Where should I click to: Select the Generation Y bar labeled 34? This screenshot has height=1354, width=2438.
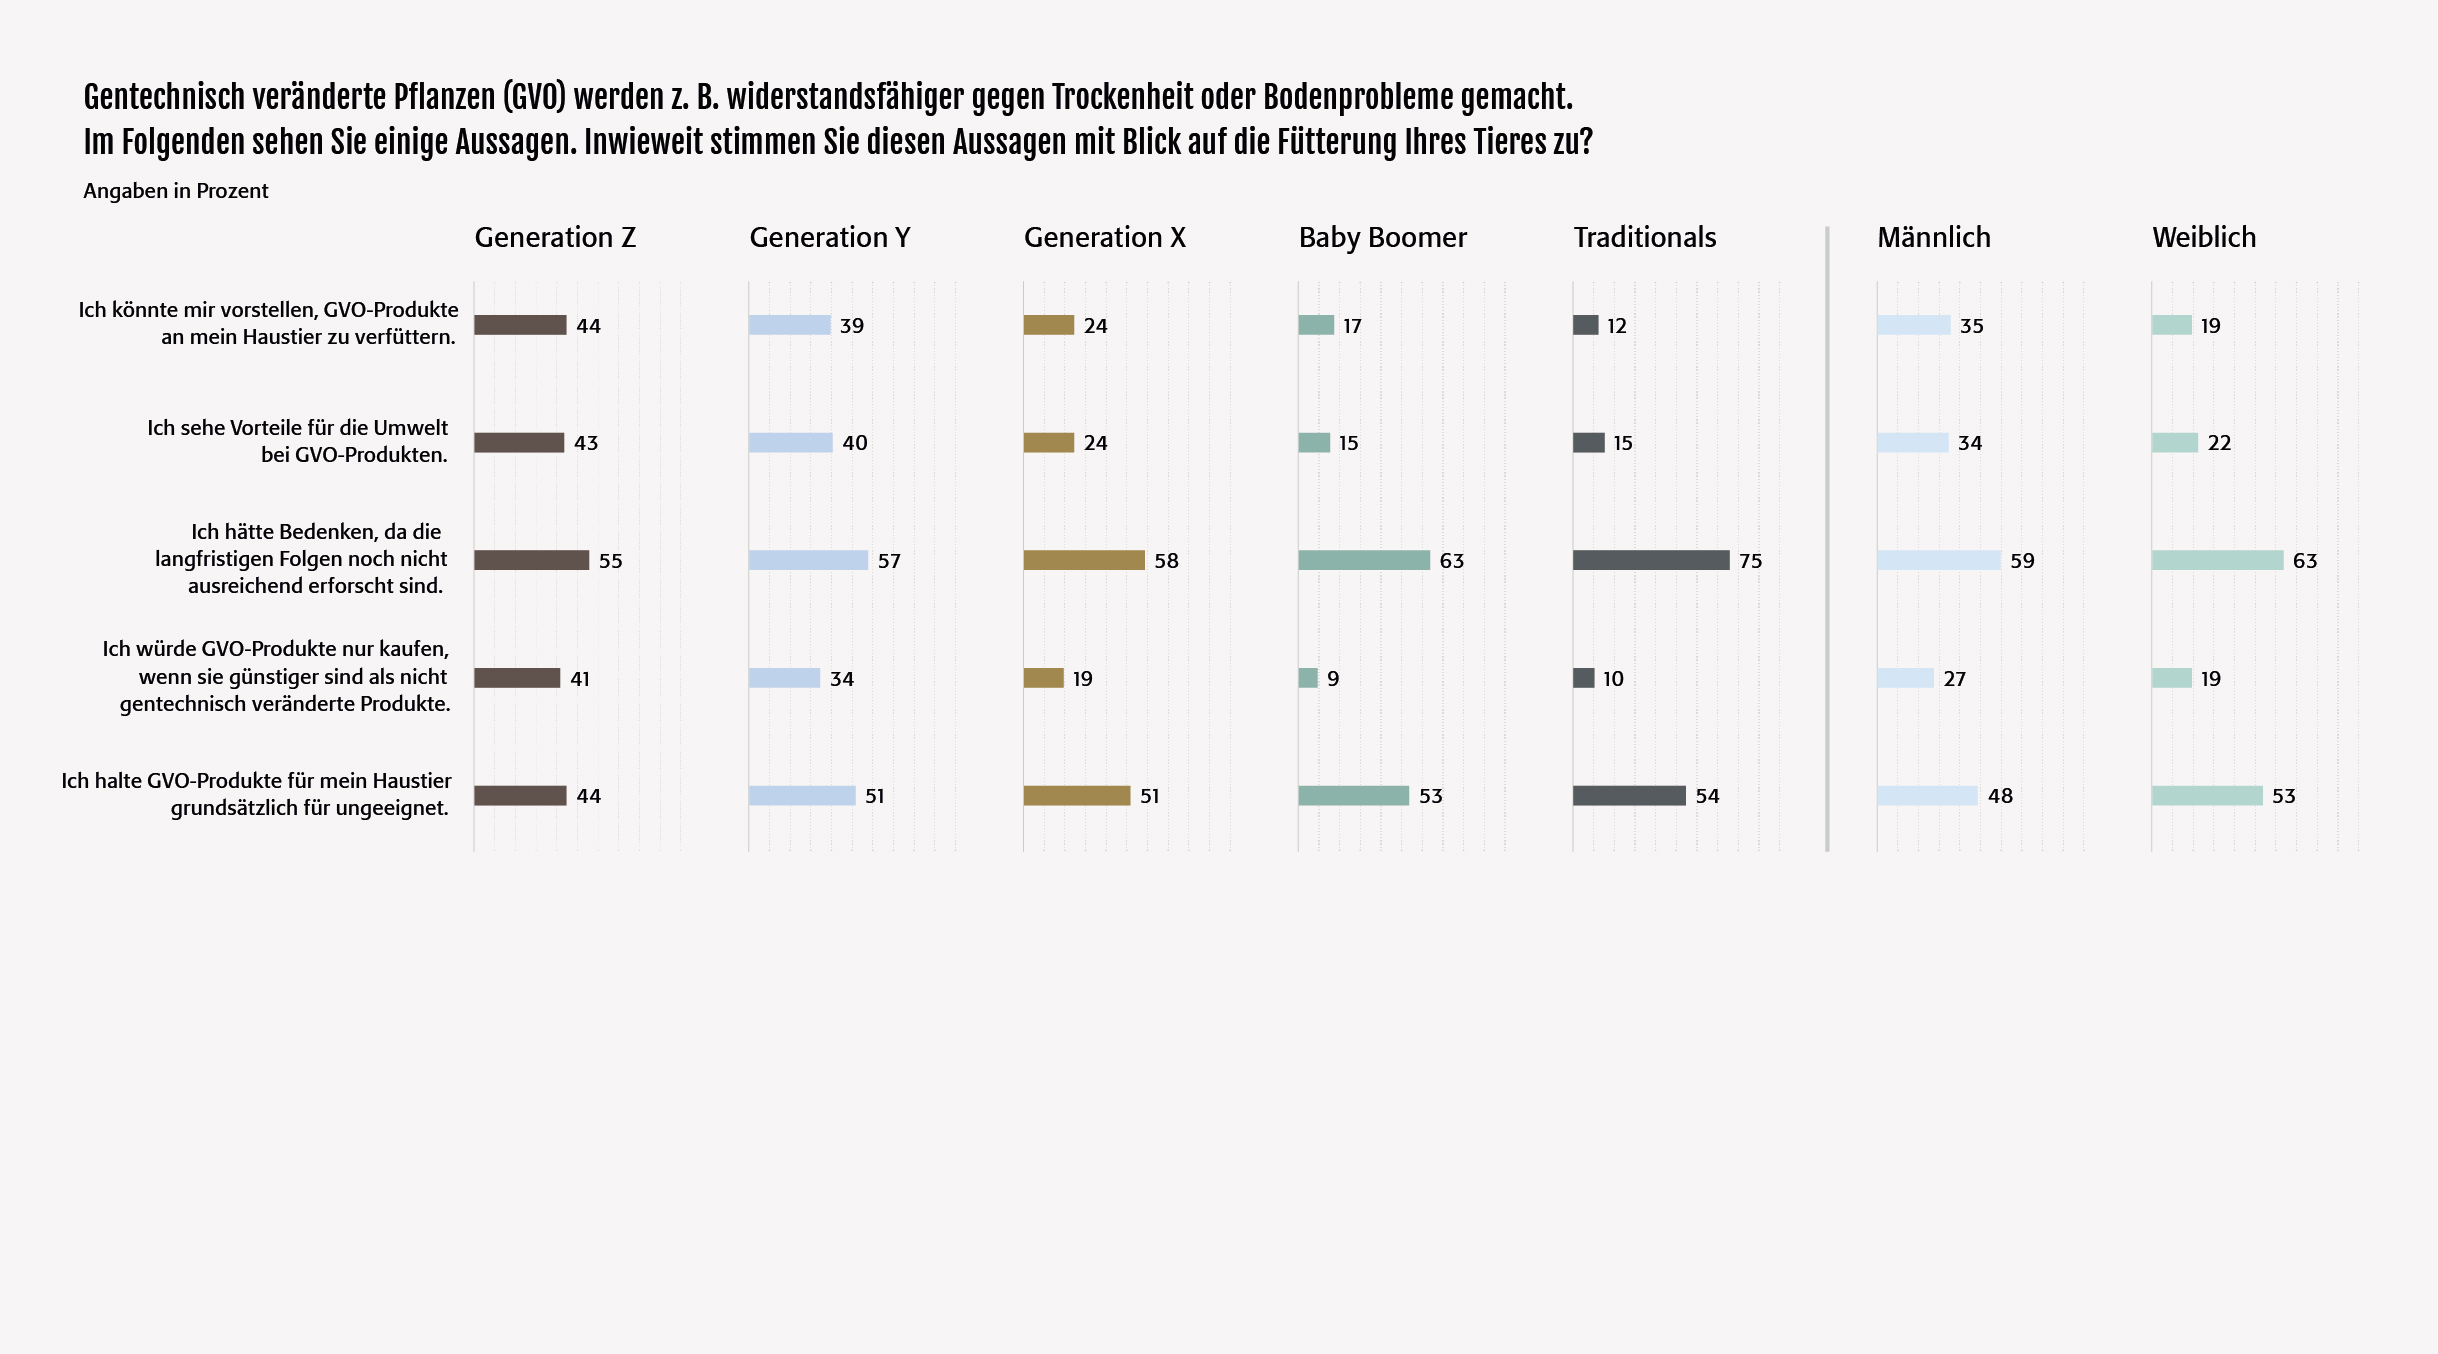point(784,678)
